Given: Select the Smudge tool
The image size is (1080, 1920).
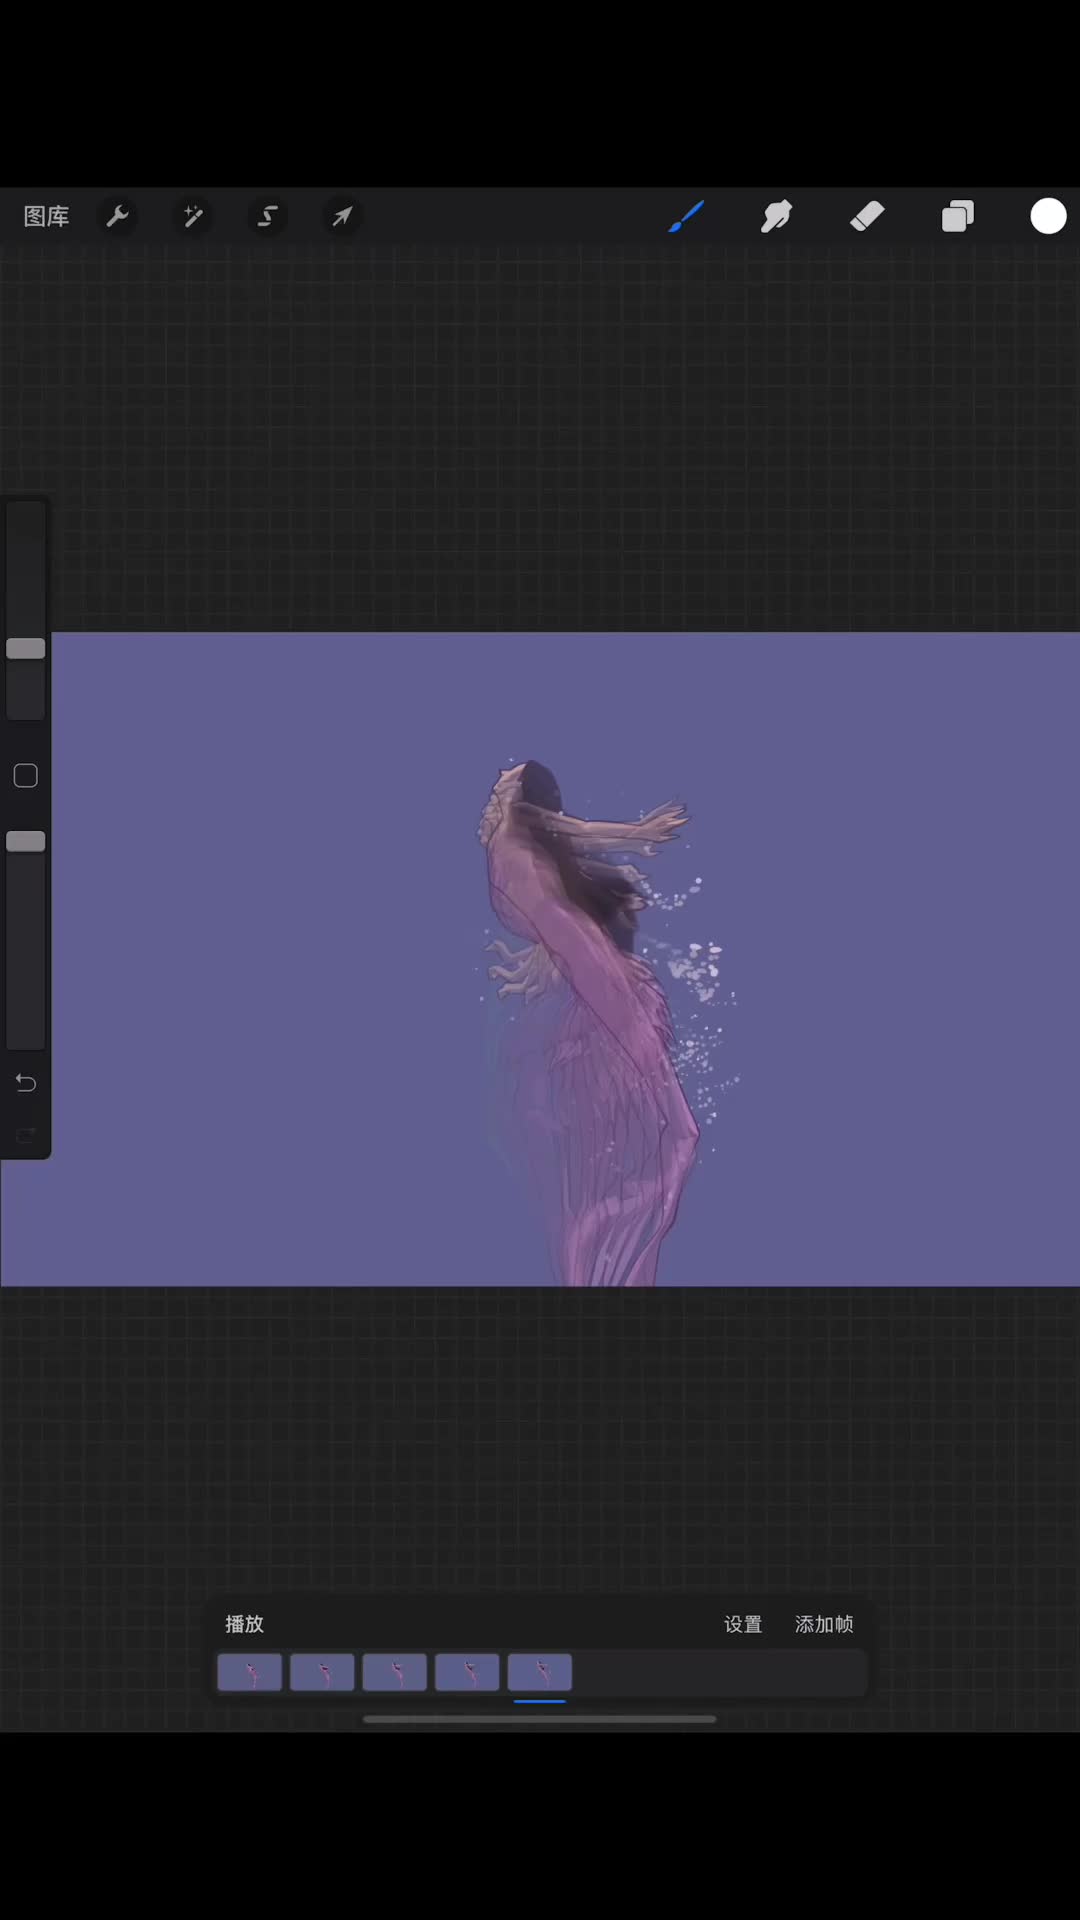Looking at the screenshot, I should coord(776,216).
